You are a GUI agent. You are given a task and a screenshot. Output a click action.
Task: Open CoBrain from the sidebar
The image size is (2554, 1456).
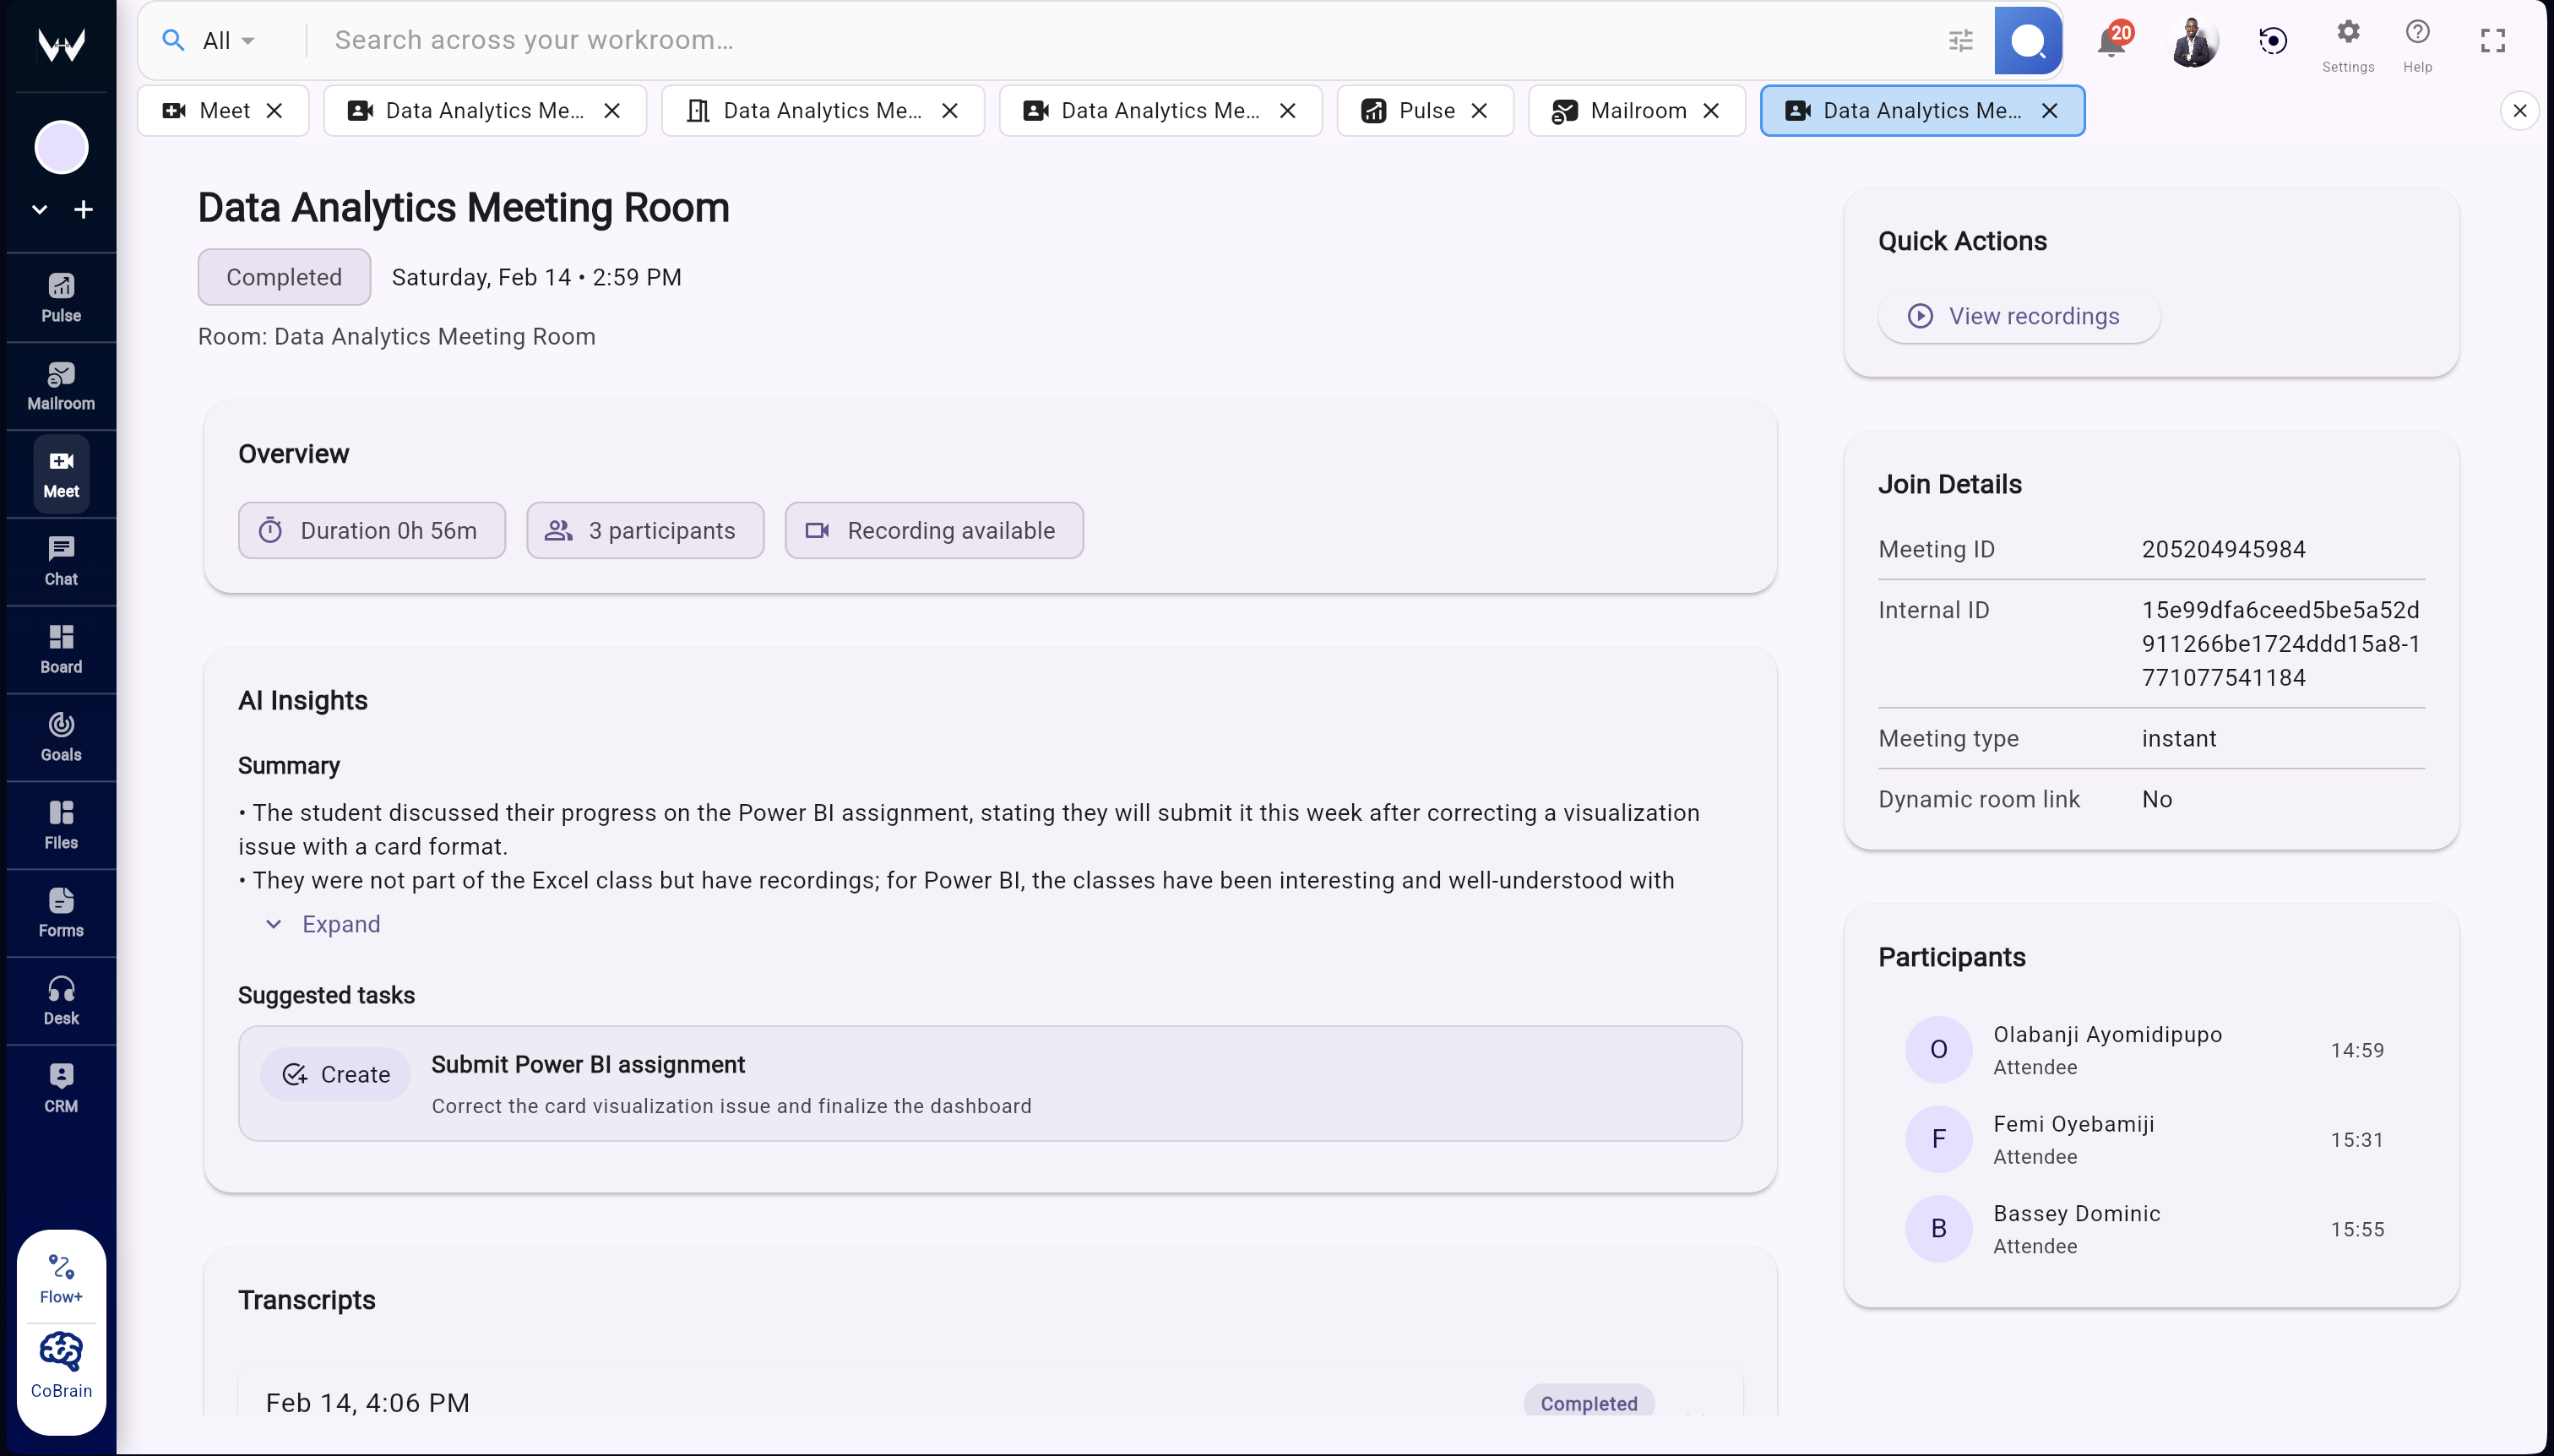click(61, 1363)
